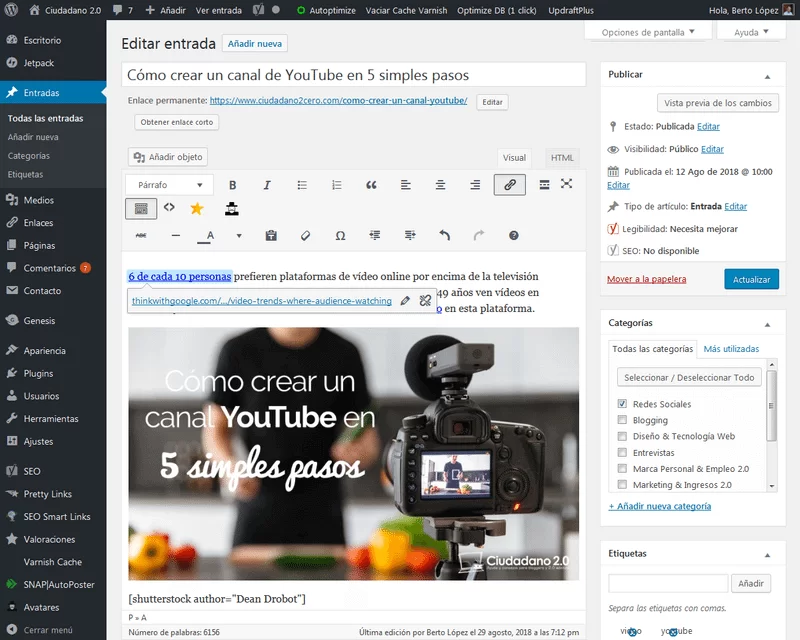Screen dimensions: 800x640
Task: Open Ajustes settings menu
Action: [x=38, y=441]
